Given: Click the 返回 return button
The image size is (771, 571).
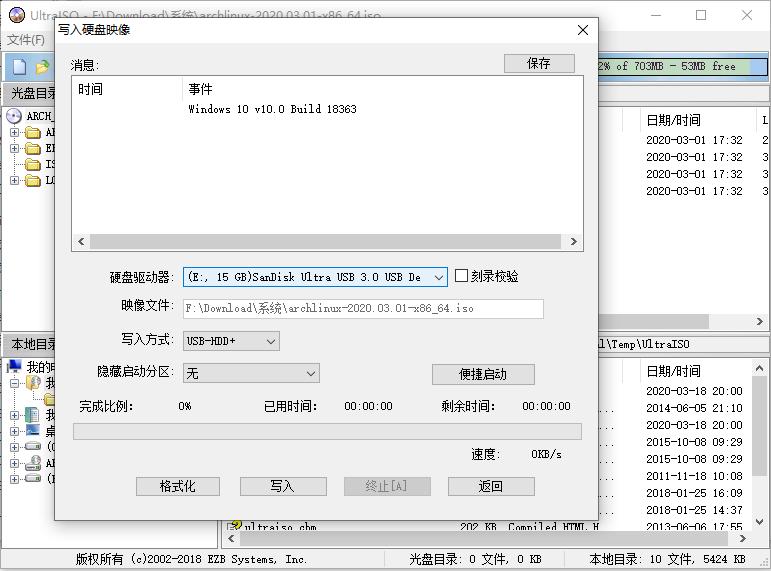Looking at the screenshot, I should [491, 486].
